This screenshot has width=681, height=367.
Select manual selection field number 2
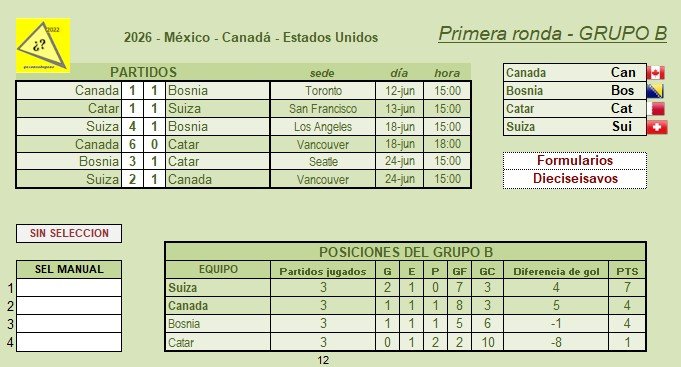[69, 306]
